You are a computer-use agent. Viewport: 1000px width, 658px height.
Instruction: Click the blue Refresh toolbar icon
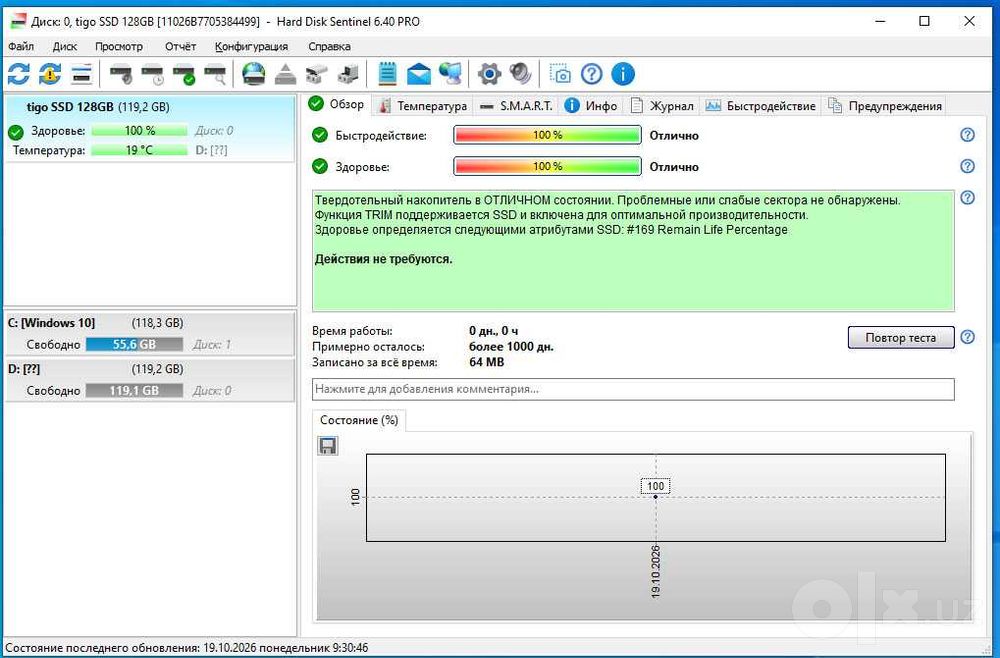click(18, 74)
